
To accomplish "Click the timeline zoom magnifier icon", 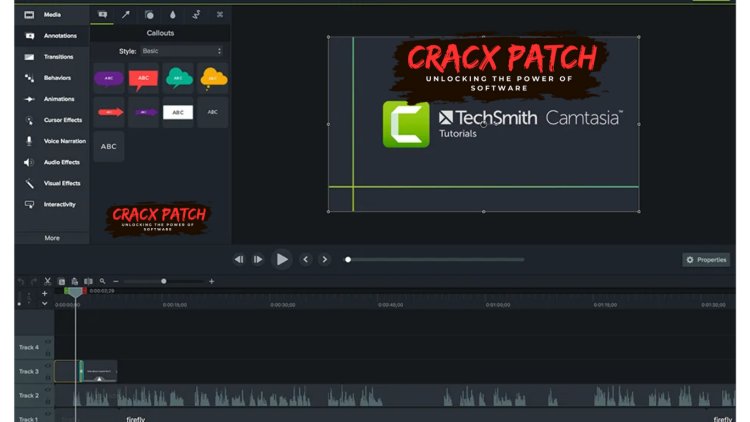I will tap(102, 281).
